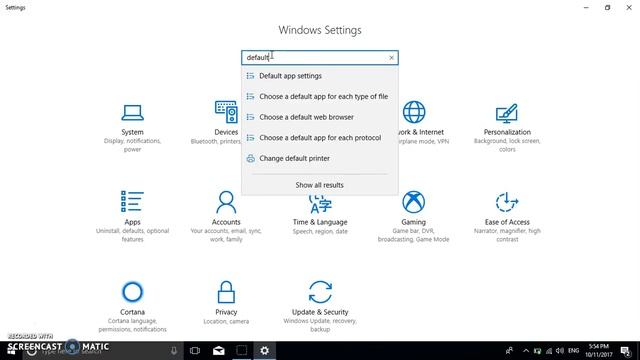
Task: Open Task View in the taskbar
Action: point(195,351)
